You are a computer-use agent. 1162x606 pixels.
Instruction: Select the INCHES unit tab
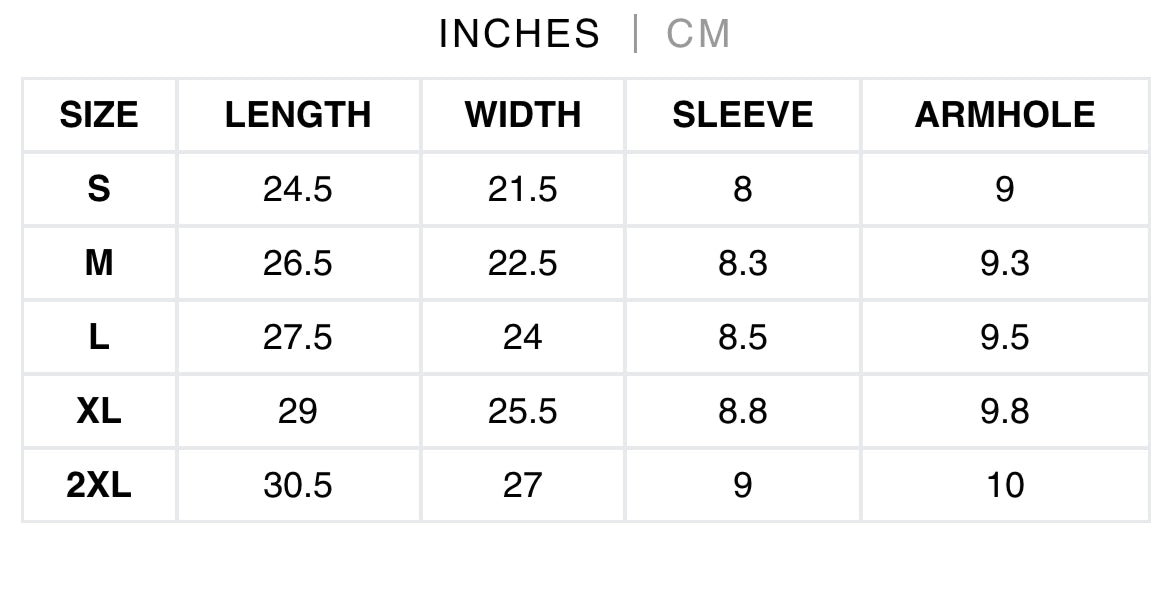519,35
